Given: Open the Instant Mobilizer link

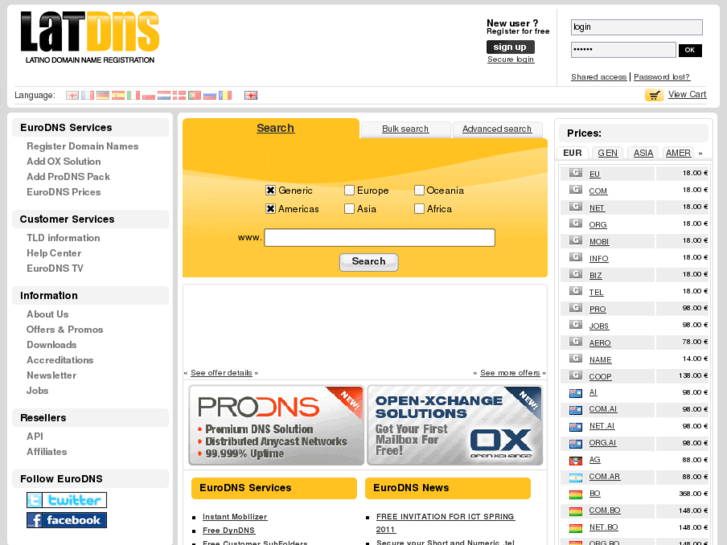Looking at the screenshot, I should (235, 516).
